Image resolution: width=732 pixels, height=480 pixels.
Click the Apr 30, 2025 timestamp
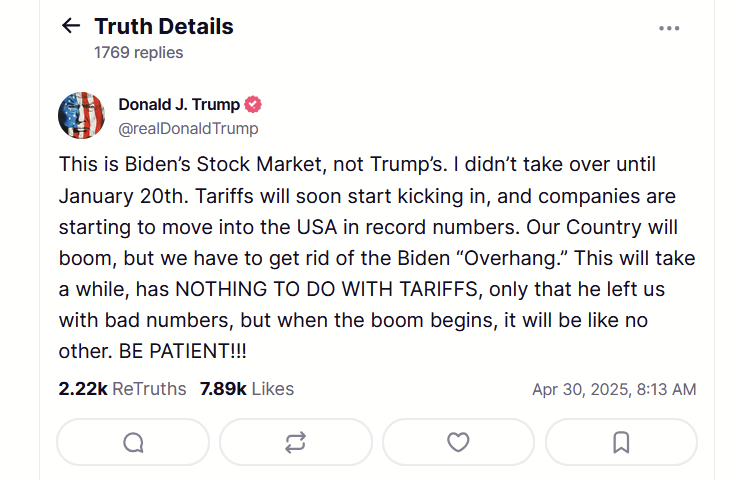(614, 389)
